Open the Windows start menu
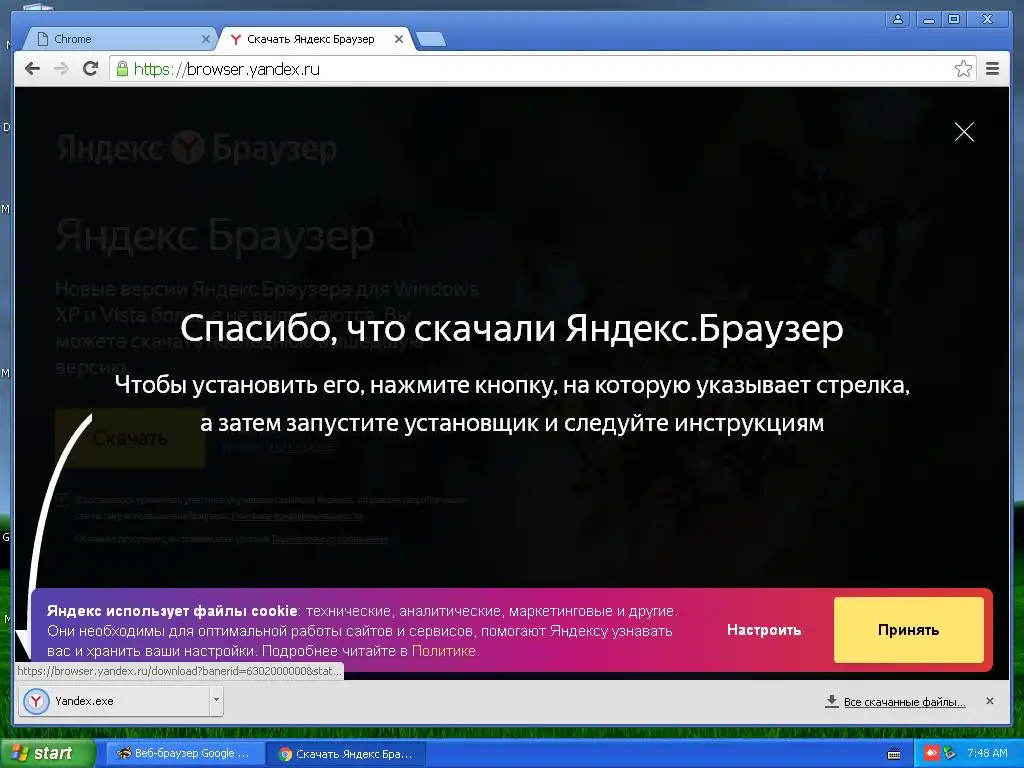Viewport: 1024px width, 768px height. pyautogui.click(x=46, y=753)
